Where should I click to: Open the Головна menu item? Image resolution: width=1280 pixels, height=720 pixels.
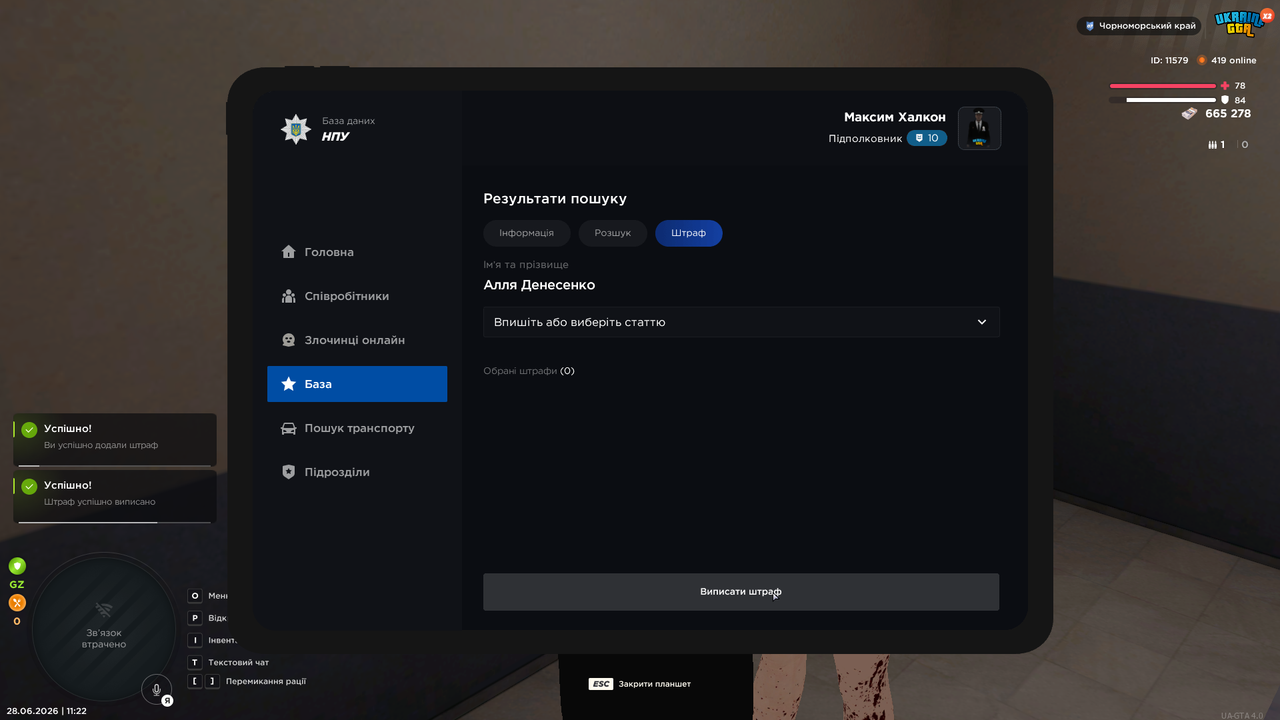tap(357, 252)
